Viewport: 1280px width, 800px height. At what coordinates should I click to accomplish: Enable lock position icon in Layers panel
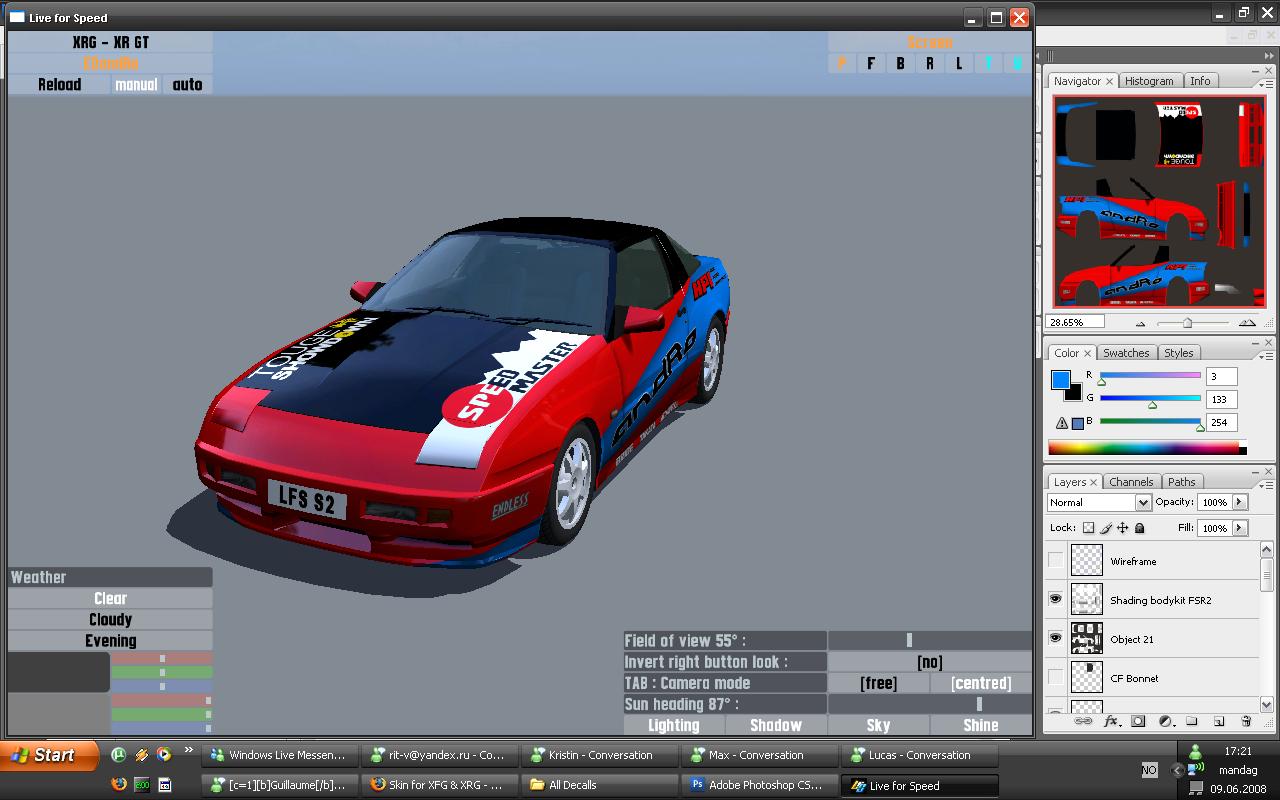pos(1122,528)
